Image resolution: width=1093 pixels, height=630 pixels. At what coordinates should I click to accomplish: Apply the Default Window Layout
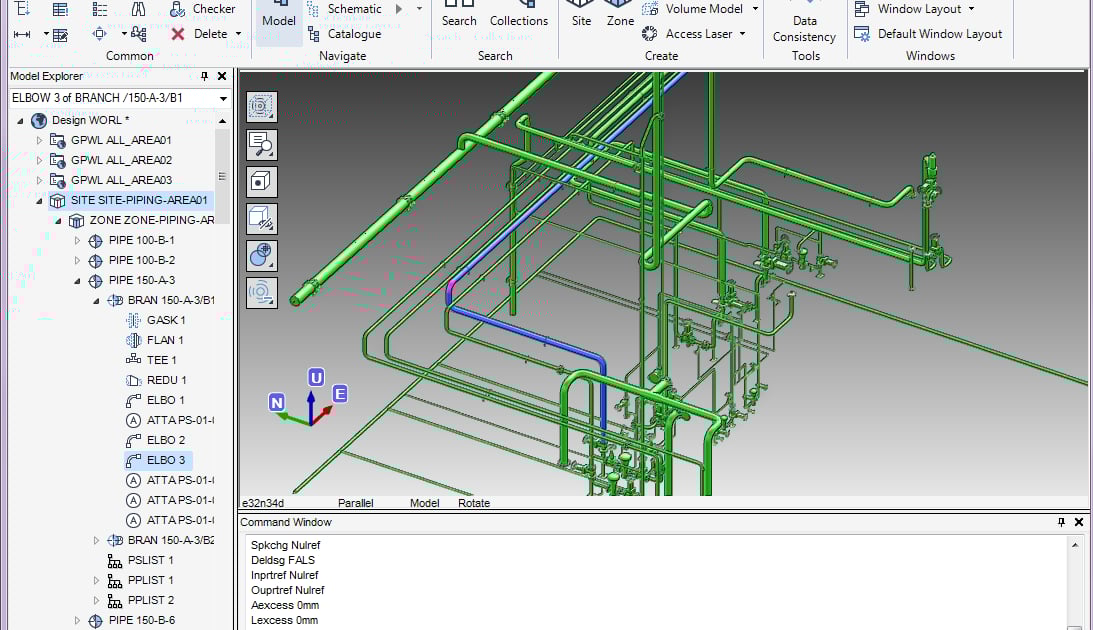click(x=928, y=33)
